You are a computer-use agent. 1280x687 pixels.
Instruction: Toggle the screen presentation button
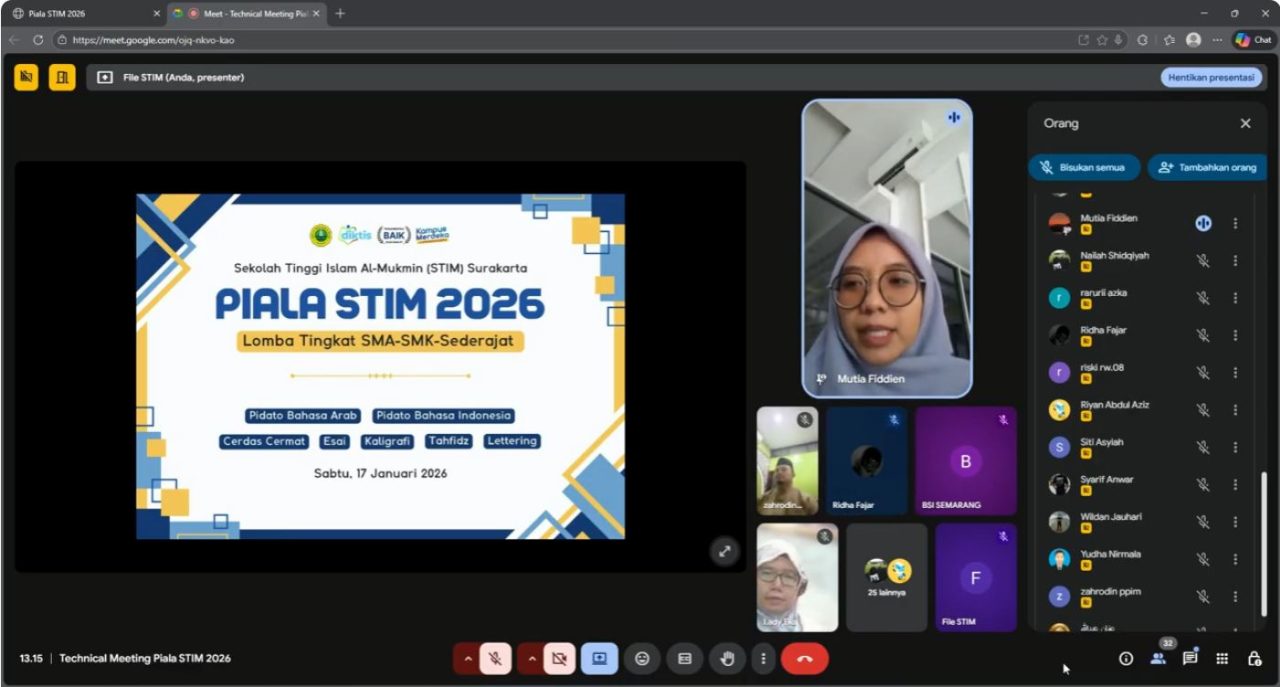click(x=599, y=659)
